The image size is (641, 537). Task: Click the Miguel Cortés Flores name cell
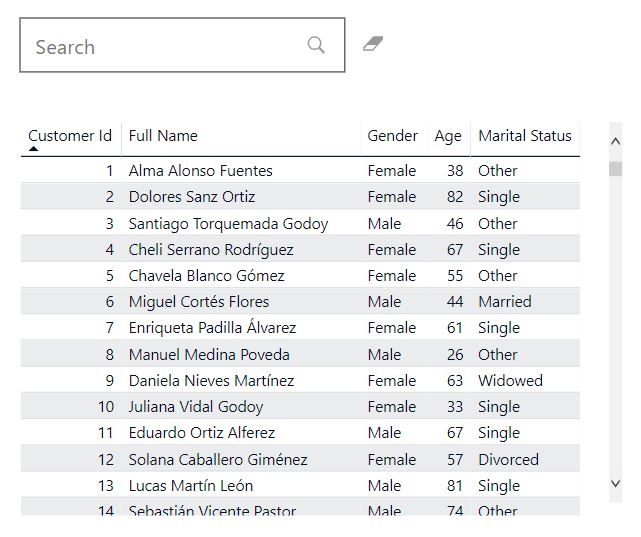tap(199, 302)
